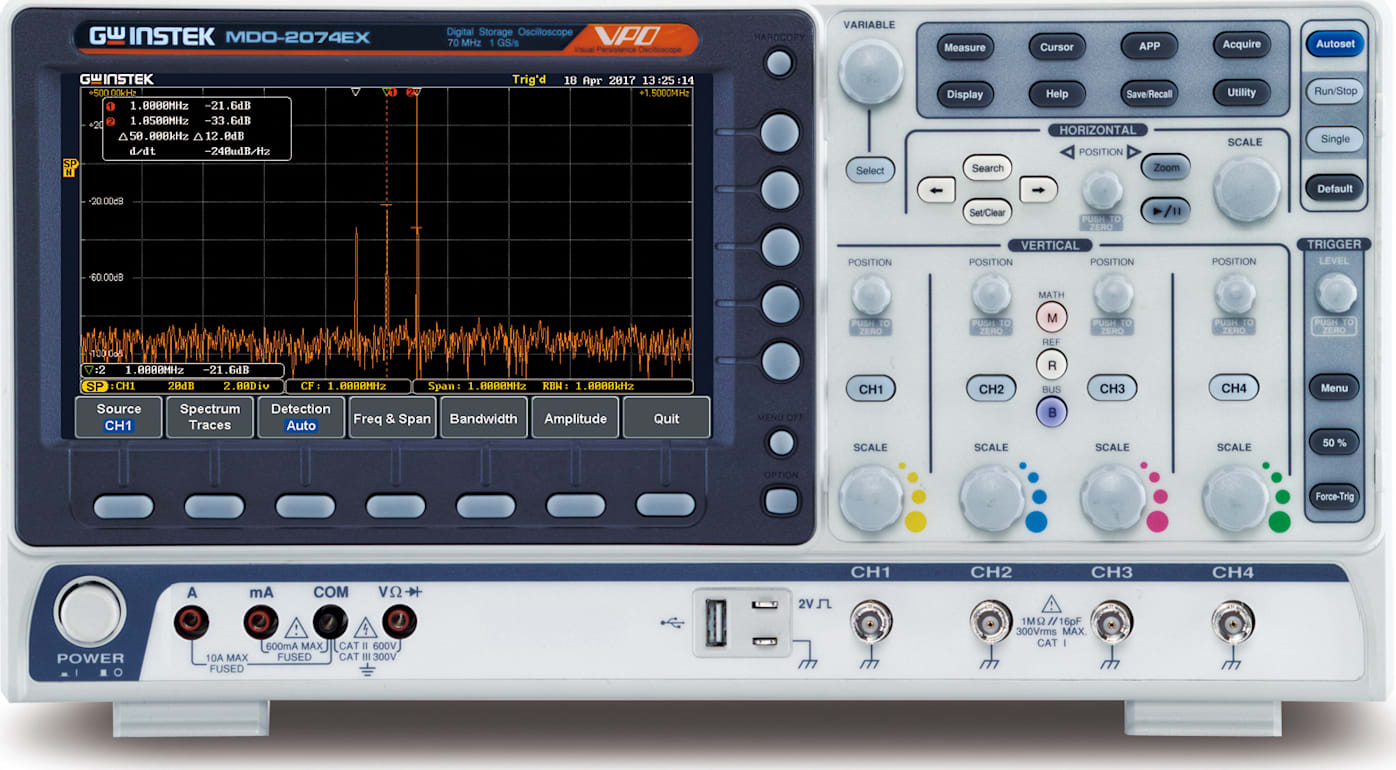Toggle a search mark with Set/Clear
Viewport: 1396px width, 770px height.
[987, 212]
